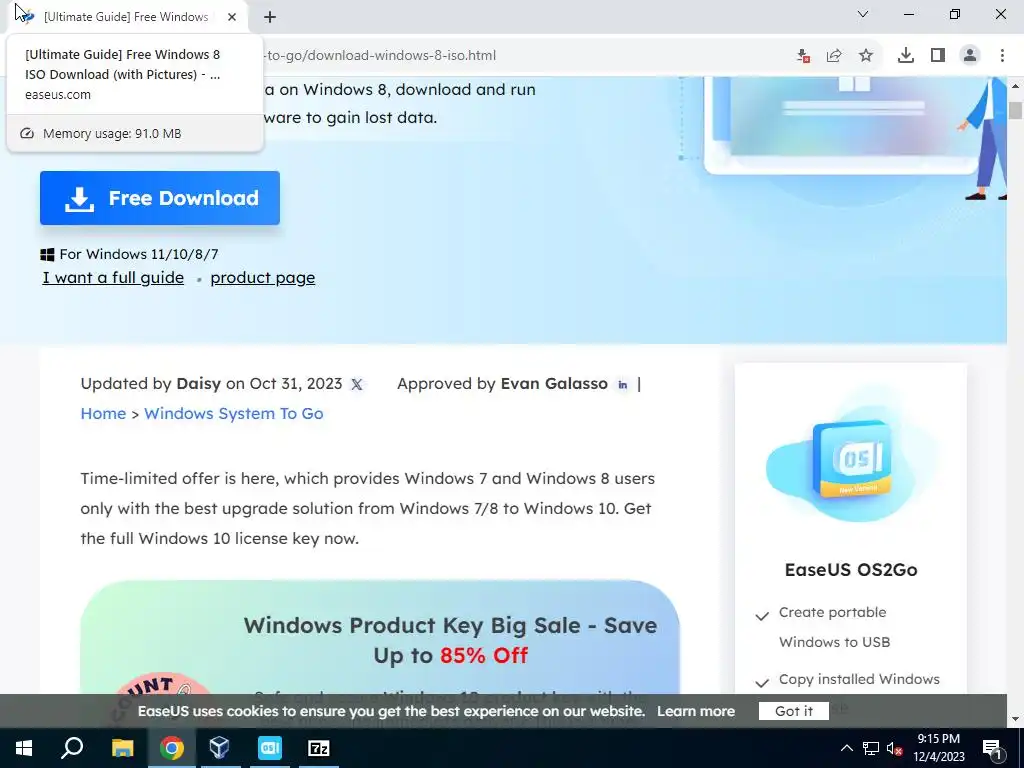Open 7-Zip taskbar icon
Image resolution: width=1024 pixels, height=768 pixels.
(x=319, y=748)
